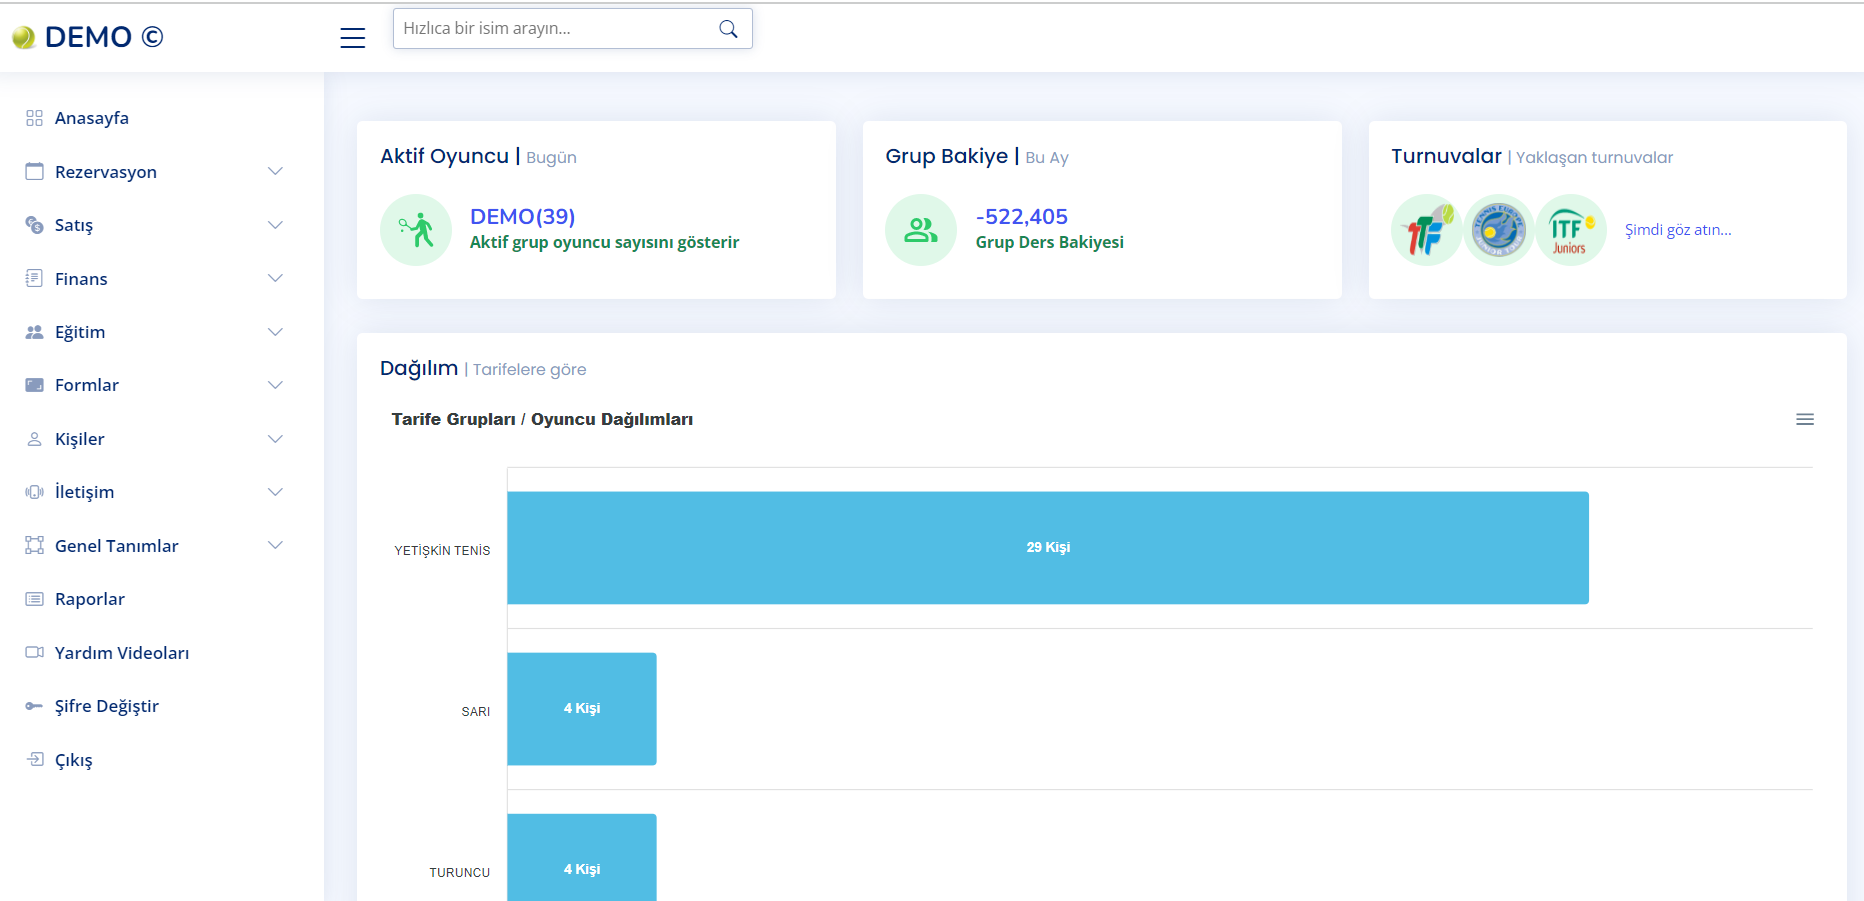Viewport: 1864px width, 901px height.
Task: Click the Eğitim people icon
Action: click(34, 331)
